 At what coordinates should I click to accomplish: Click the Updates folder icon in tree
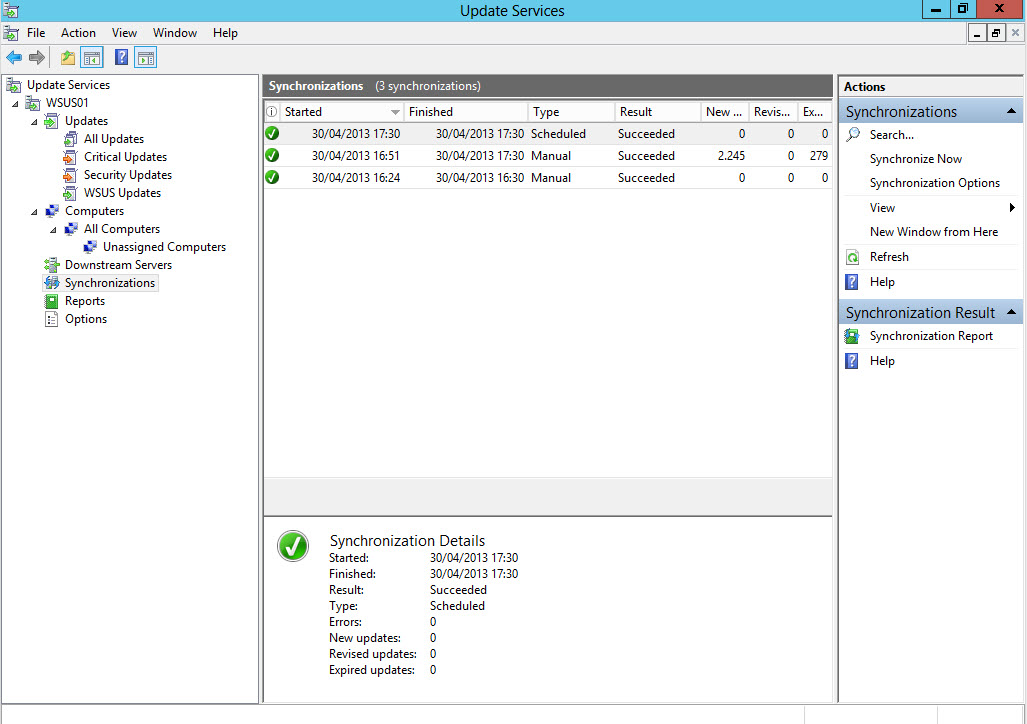tap(51, 121)
